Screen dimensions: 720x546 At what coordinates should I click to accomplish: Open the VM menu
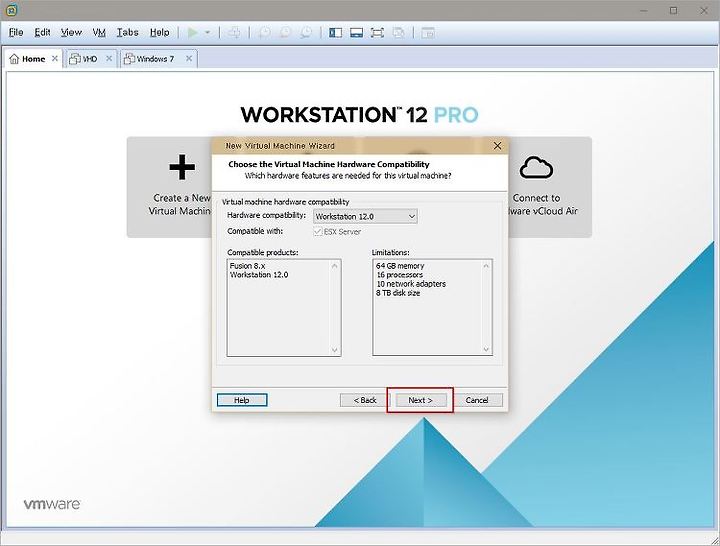(99, 32)
